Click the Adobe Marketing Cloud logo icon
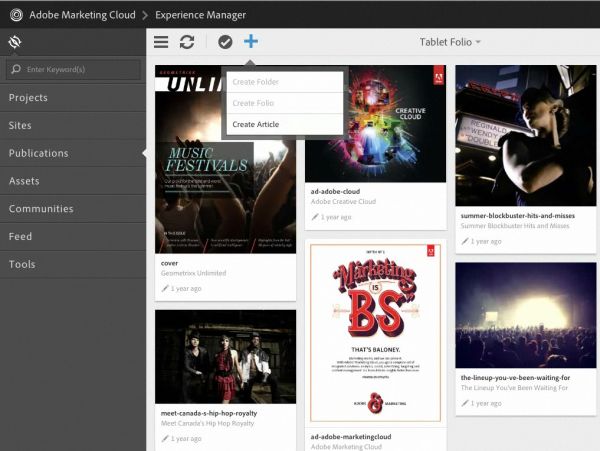The width and height of the screenshot is (600, 451). tap(16, 15)
